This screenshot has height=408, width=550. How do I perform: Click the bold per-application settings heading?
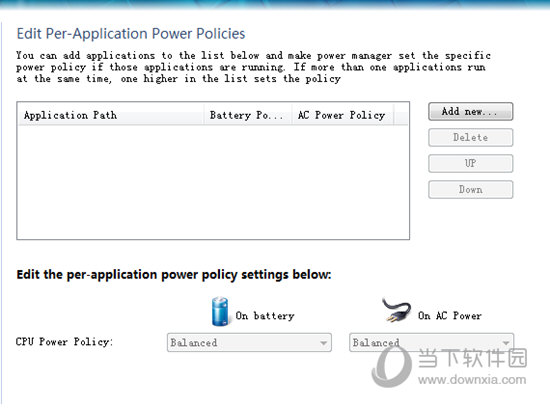[174, 274]
